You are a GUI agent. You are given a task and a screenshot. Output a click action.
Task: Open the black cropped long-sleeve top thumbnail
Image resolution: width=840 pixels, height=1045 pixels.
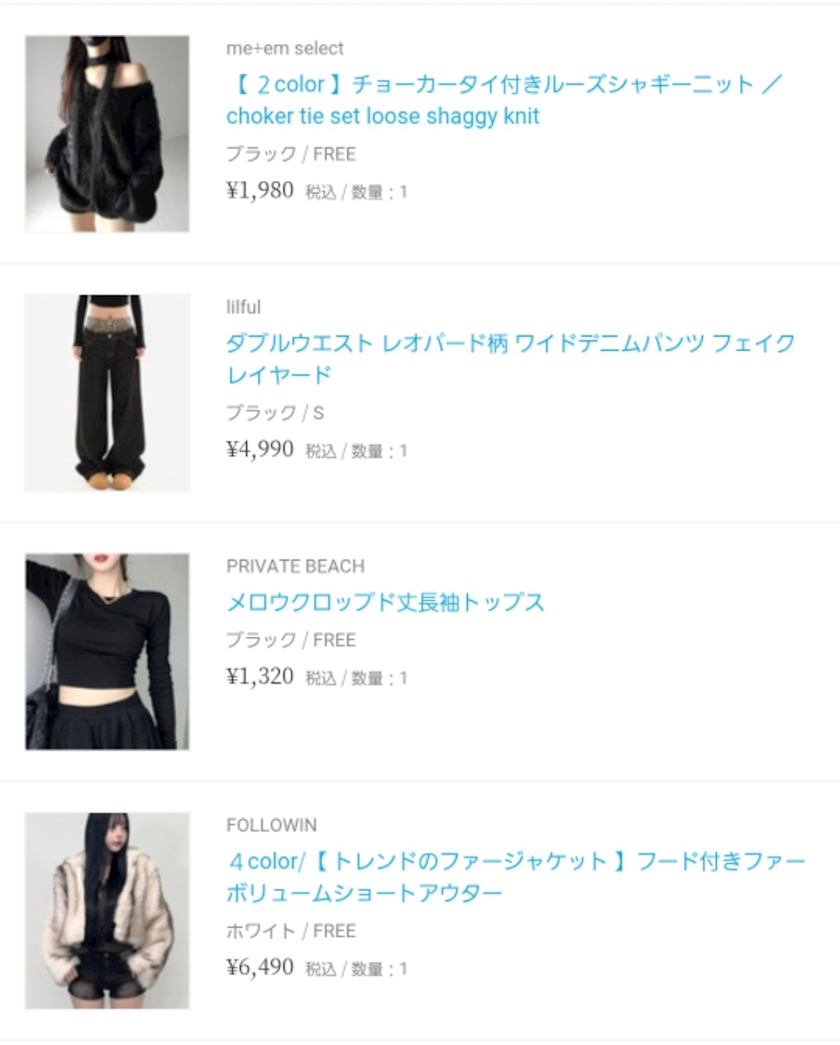click(x=107, y=652)
